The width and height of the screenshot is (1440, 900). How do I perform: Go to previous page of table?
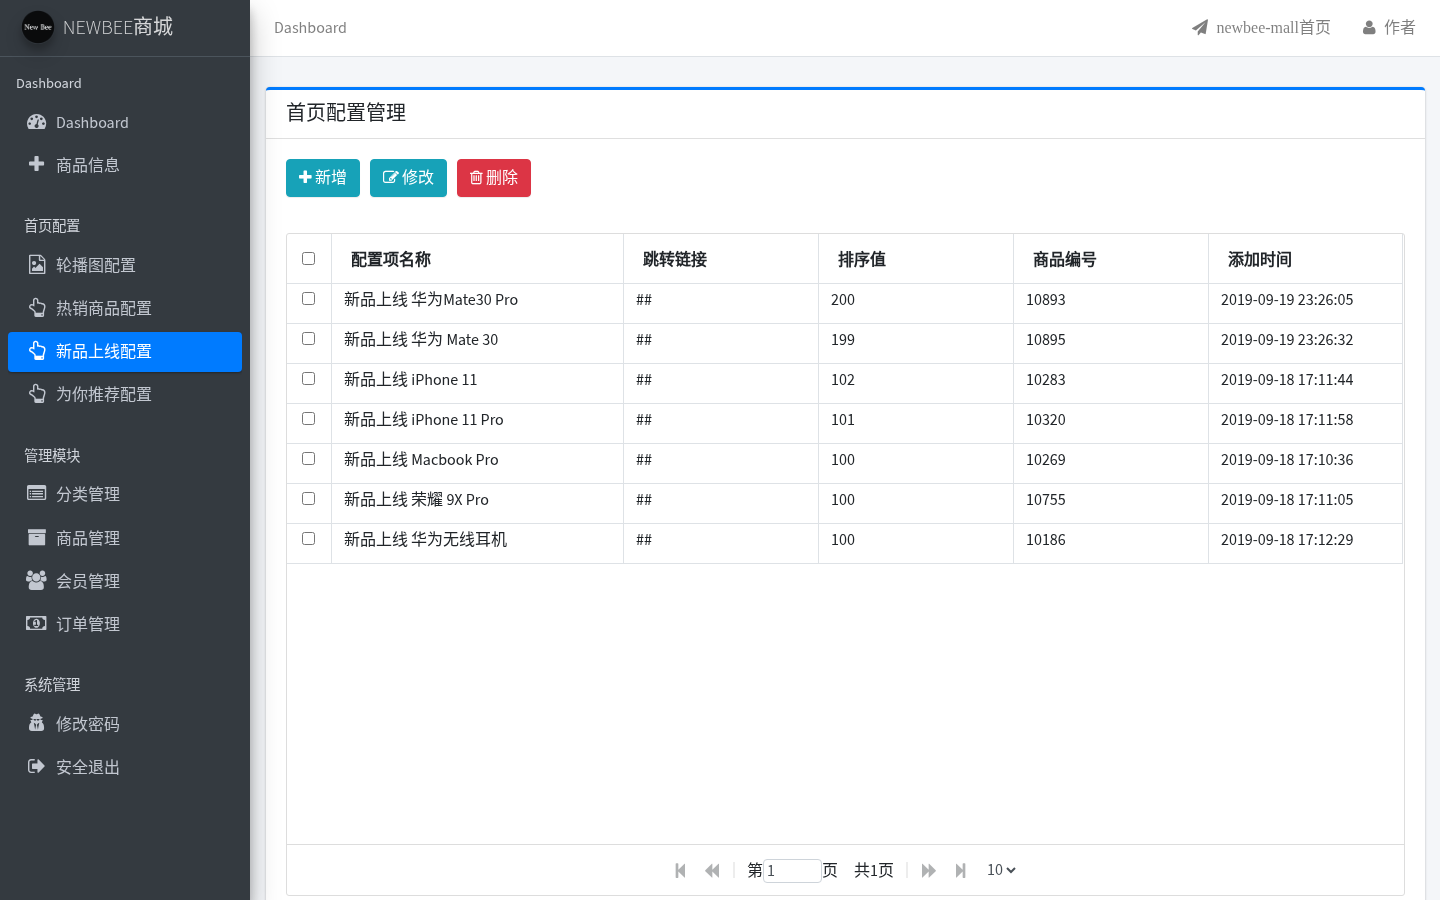coord(712,870)
